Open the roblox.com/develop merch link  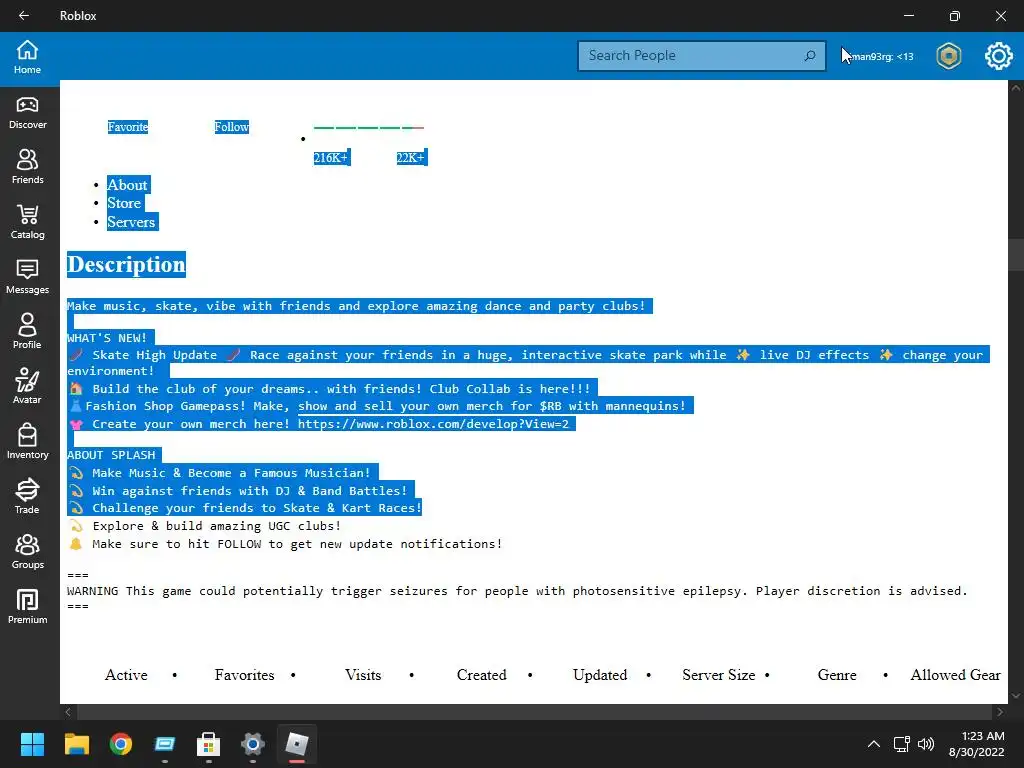pos(433,424)
